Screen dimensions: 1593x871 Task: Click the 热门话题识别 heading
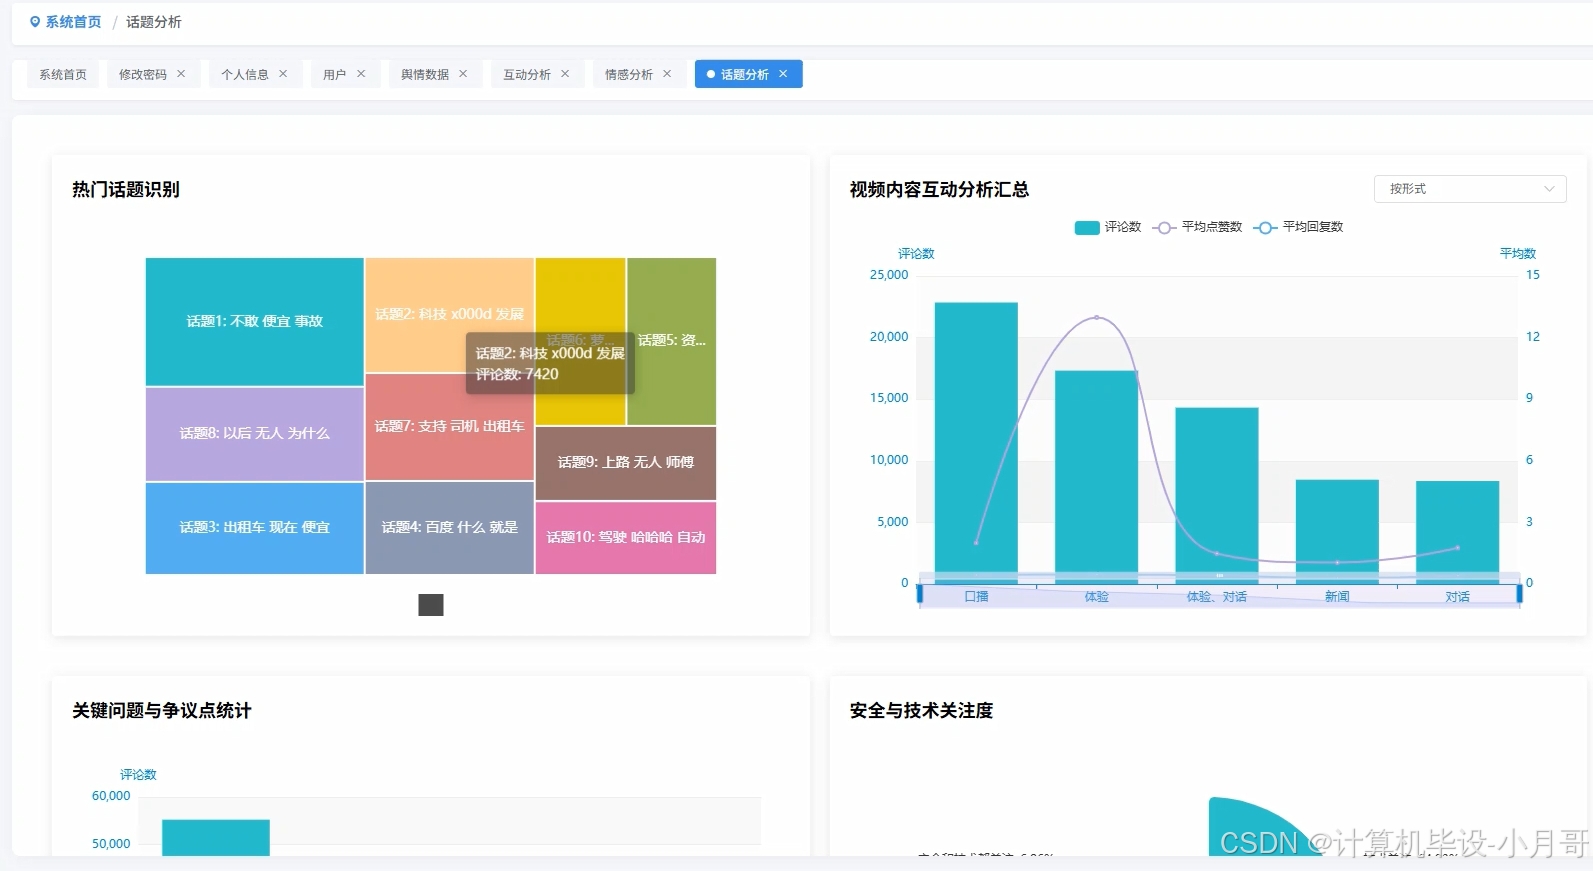pyautogui.click(x=126, y=190)
